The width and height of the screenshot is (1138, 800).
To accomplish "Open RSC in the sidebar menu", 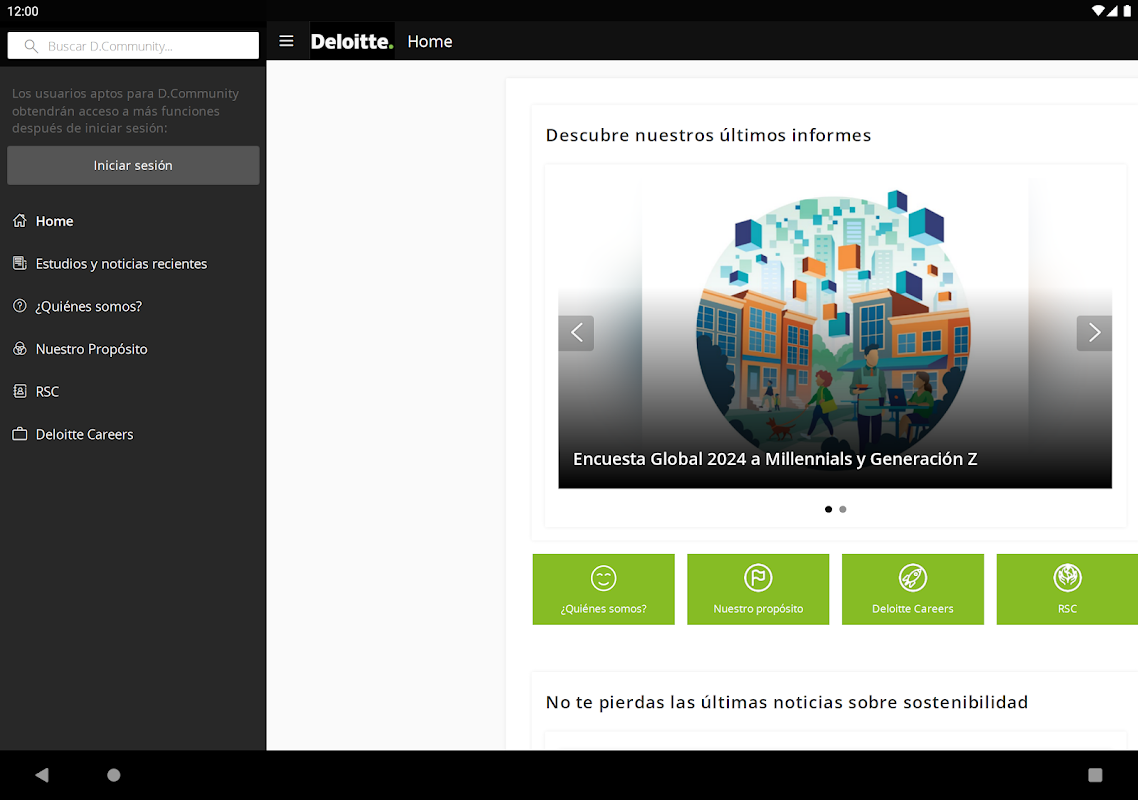I will tap(133, 391).
